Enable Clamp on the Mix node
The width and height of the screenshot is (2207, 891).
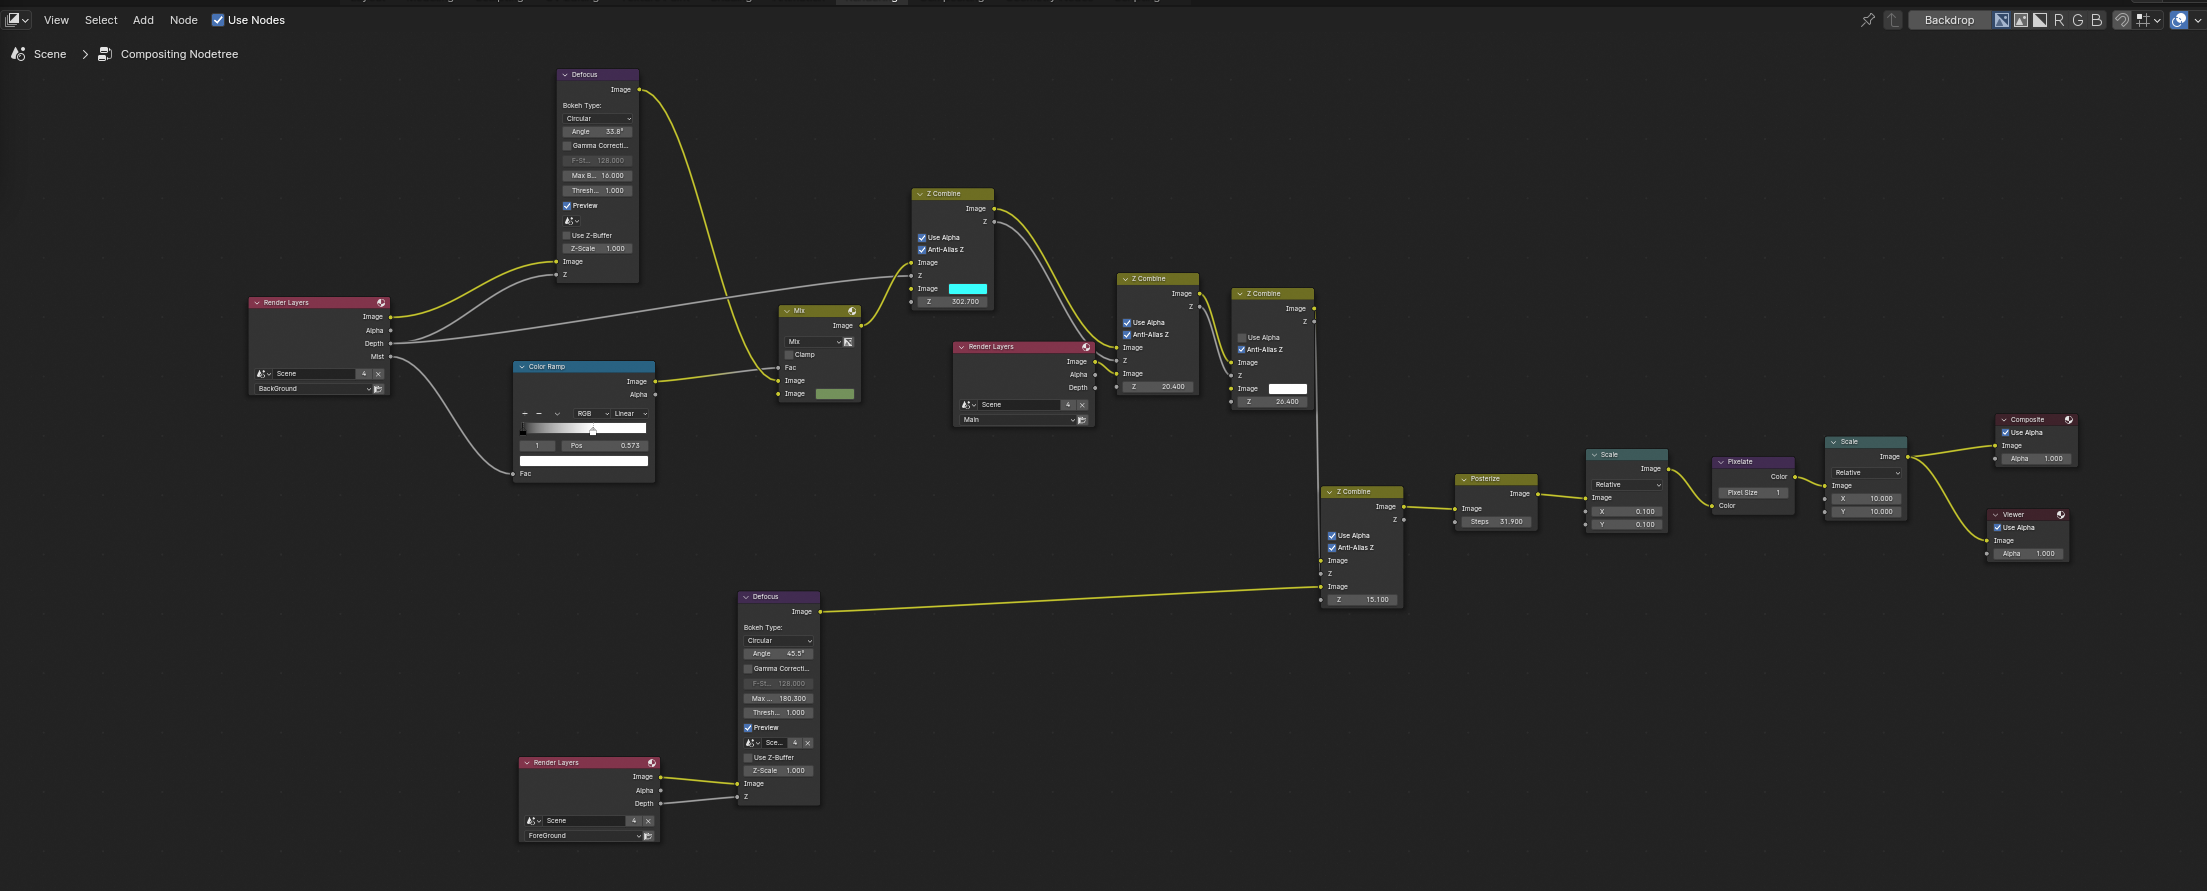coord(789,355)
